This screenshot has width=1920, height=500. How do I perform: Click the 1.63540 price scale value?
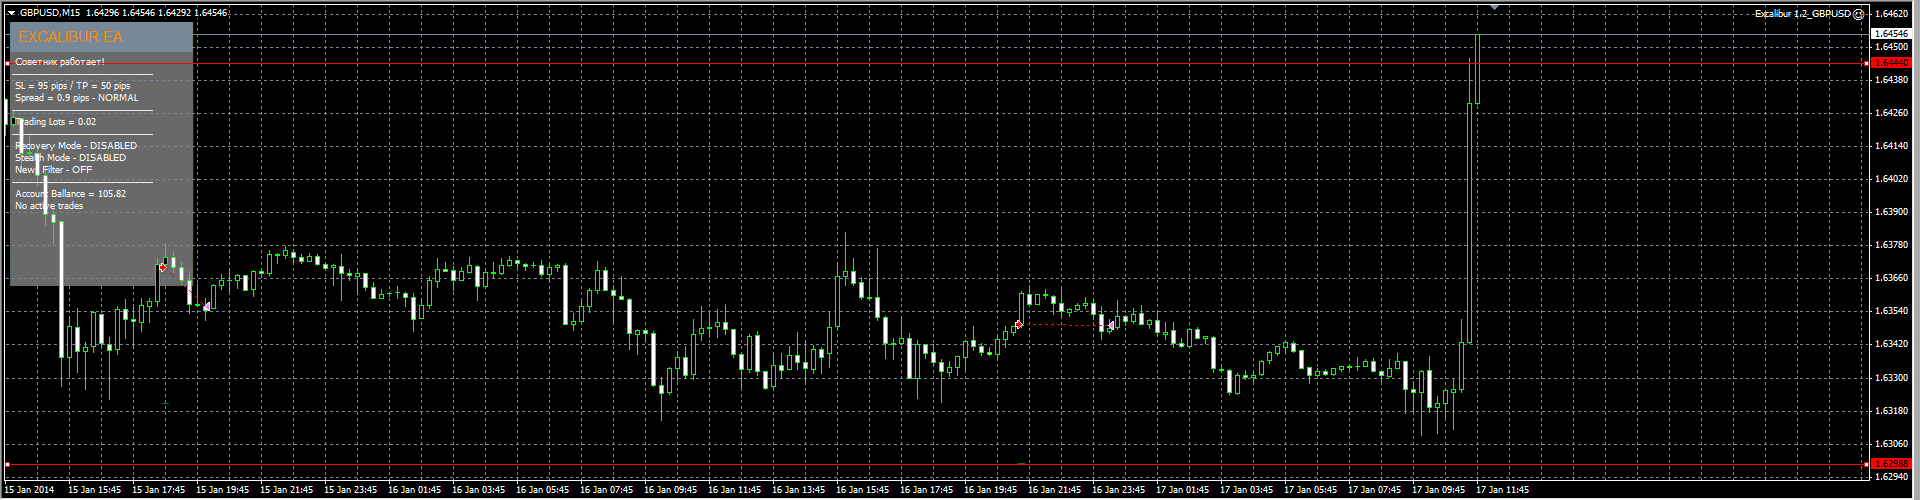pos(1891,311)
